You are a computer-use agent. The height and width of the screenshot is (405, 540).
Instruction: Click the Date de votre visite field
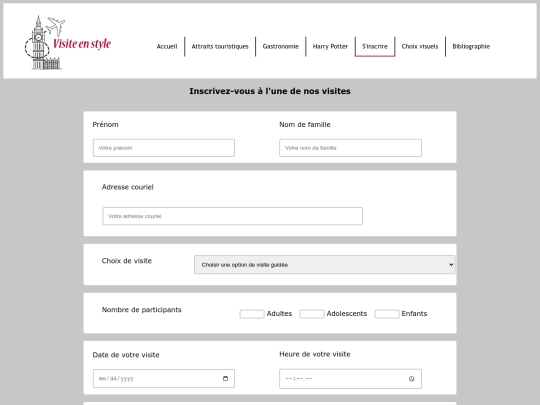click(x=164, y=378)
